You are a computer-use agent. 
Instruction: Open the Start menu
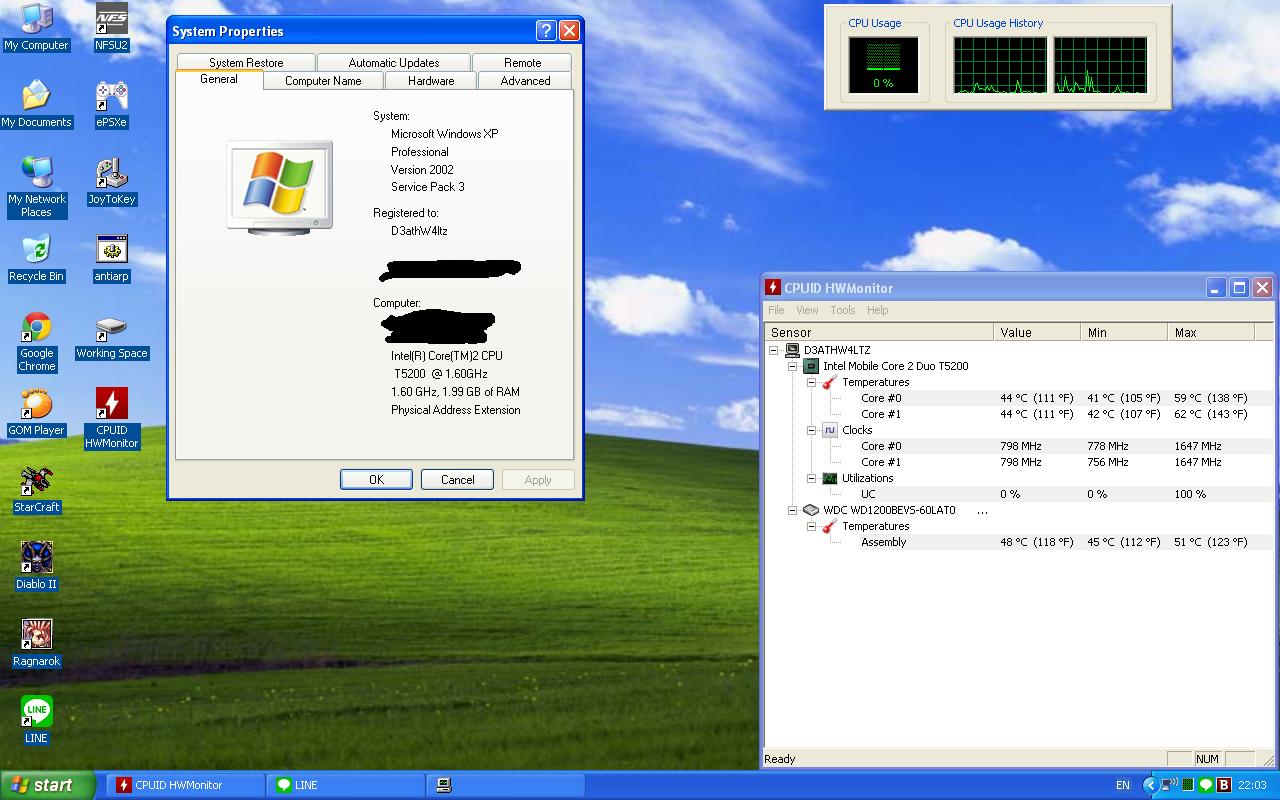pyautogui.click(x=48, y=785)
